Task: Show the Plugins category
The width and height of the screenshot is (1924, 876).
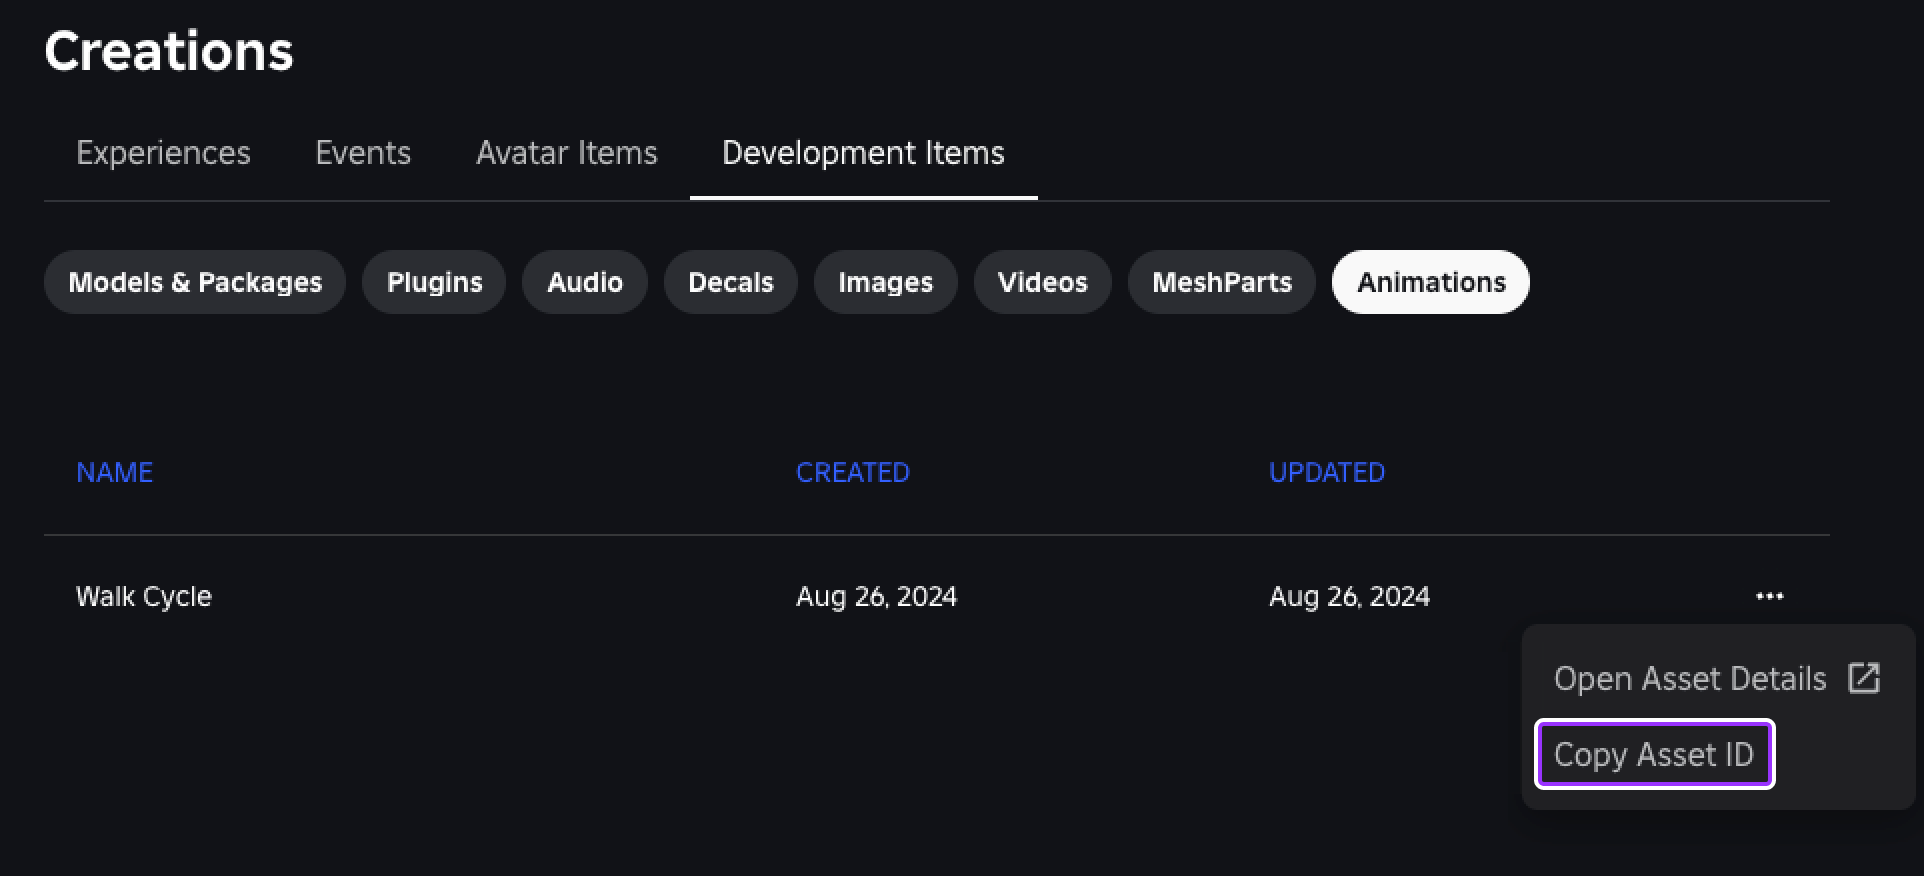Action: [x=434, y=282]
